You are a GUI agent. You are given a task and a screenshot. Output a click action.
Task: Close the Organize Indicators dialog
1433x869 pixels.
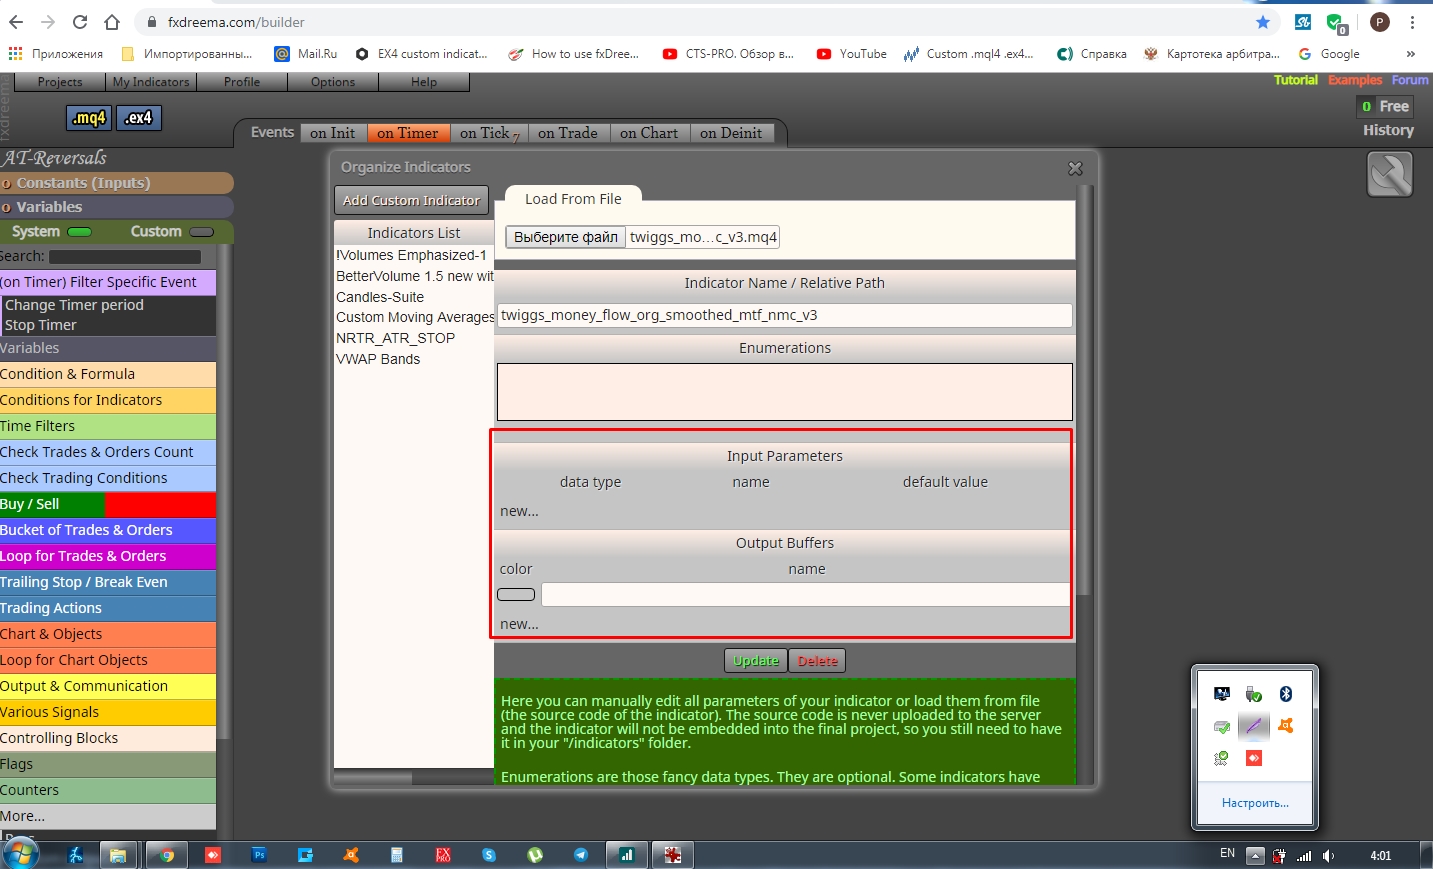(1075, 168)
